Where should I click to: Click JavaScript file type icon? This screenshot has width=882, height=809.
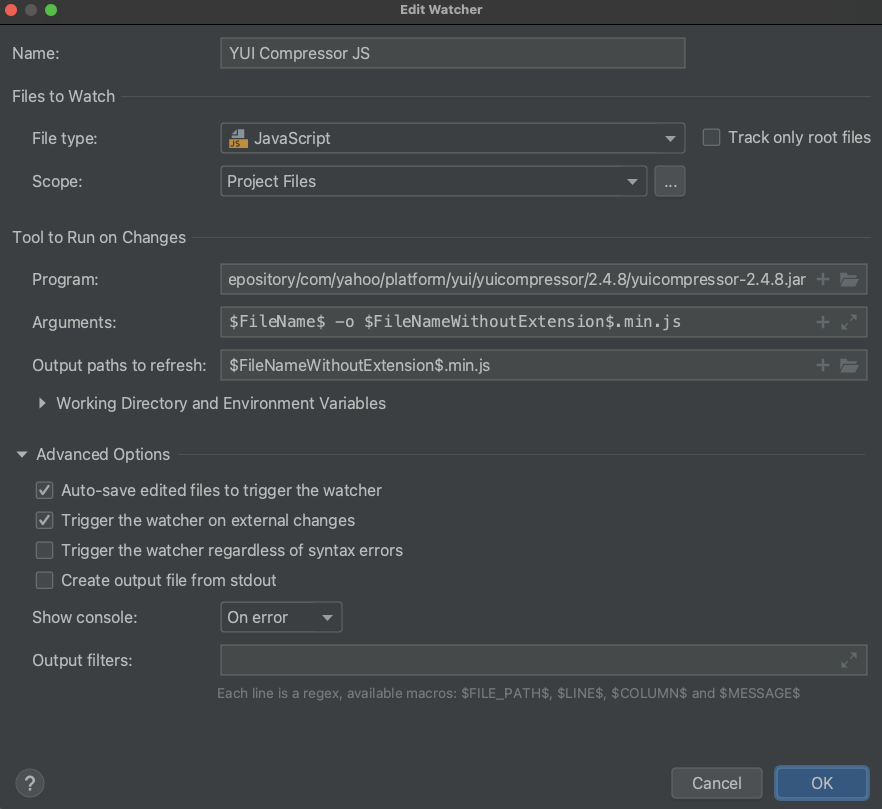coord(238,138)
